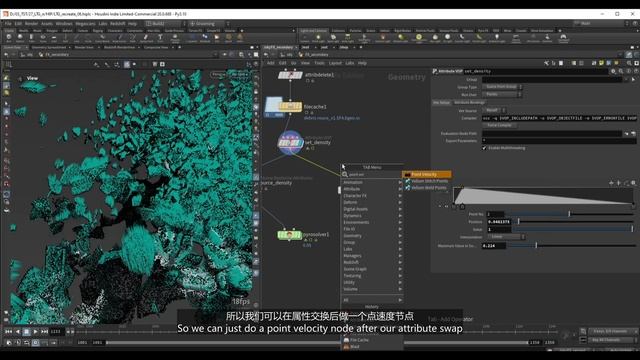
Task: Open the Vex Source Myself dropdown
Action: [494, 110]
